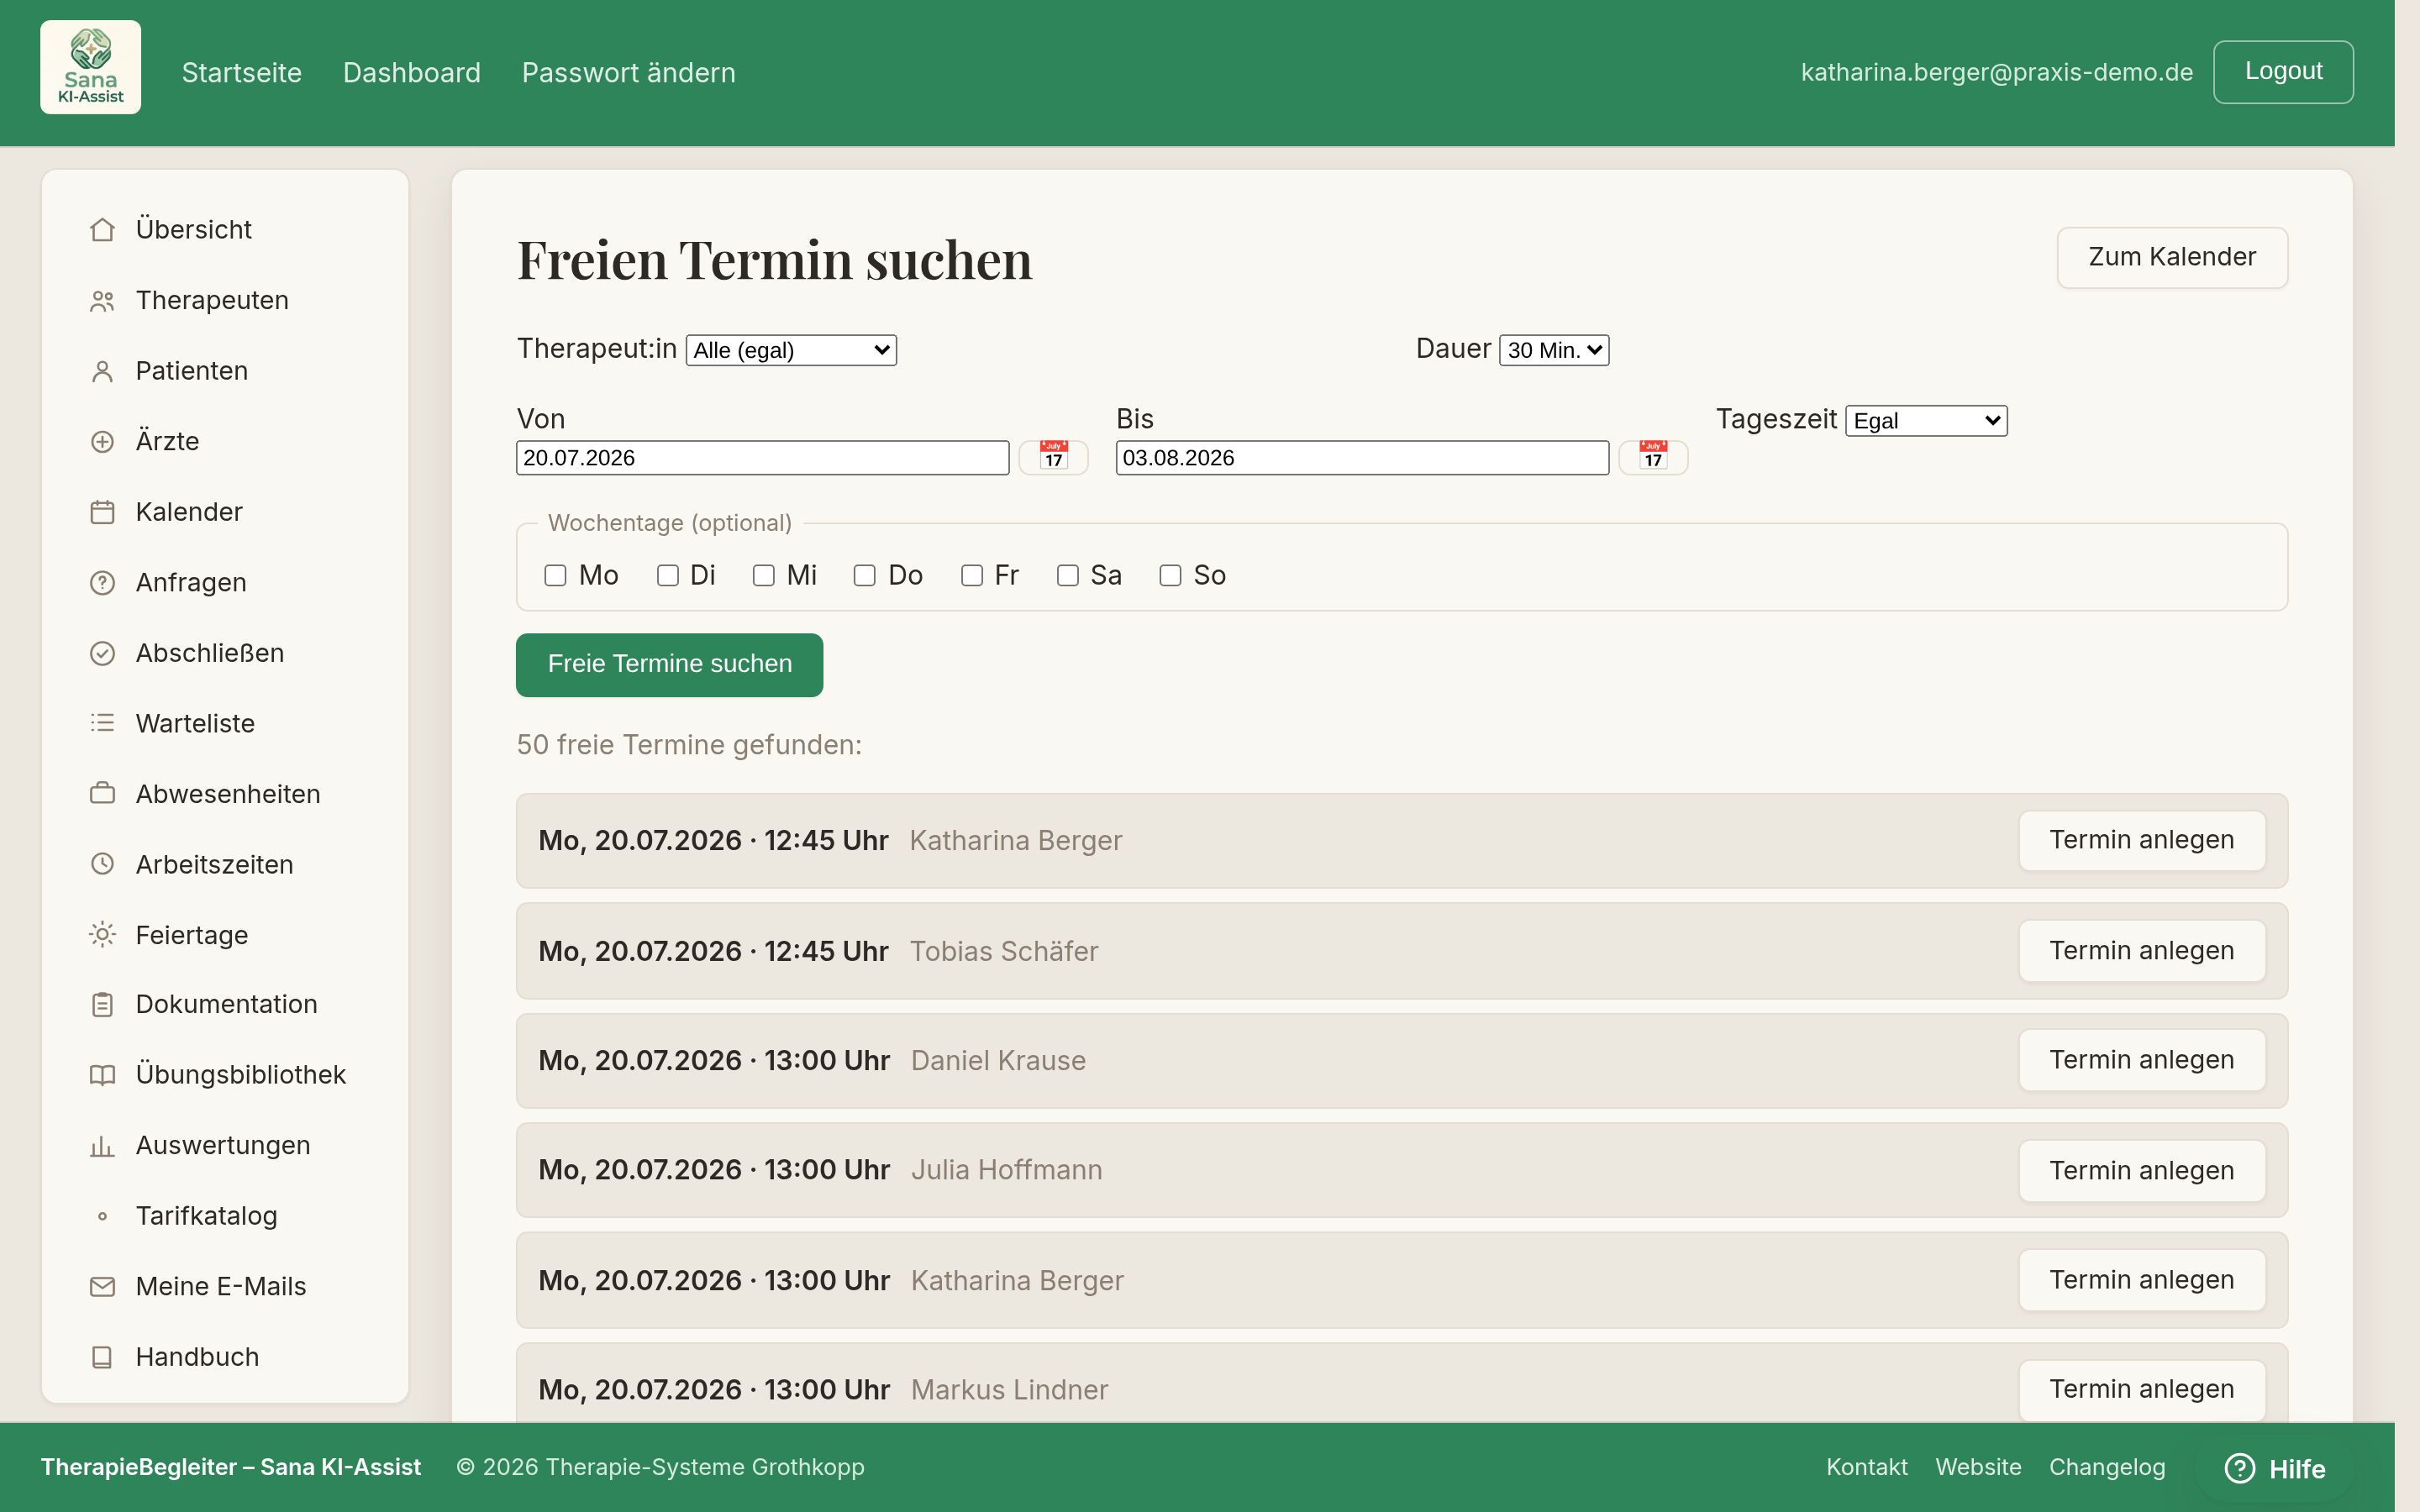
Task: Open Passwort ändern in top navigation
Action: [629, 72]
